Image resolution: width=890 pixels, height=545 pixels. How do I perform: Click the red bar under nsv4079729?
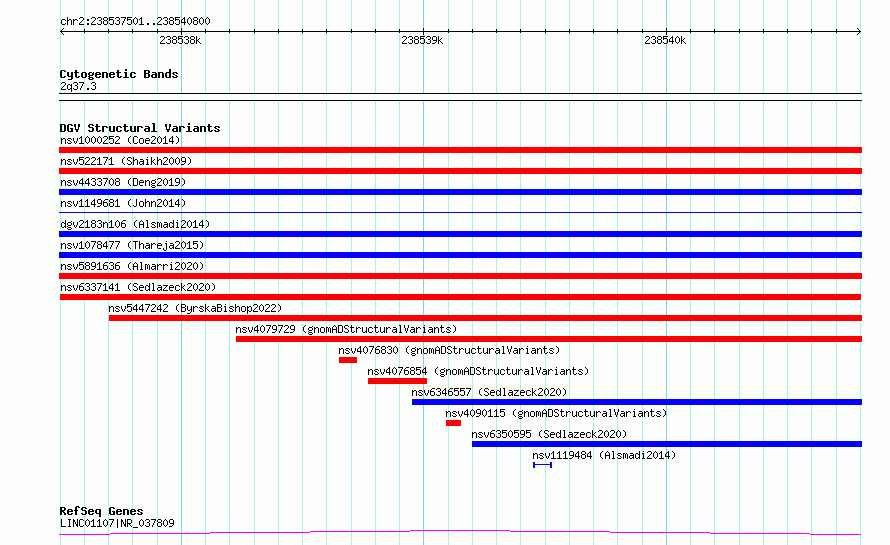[x=549, y=339]
